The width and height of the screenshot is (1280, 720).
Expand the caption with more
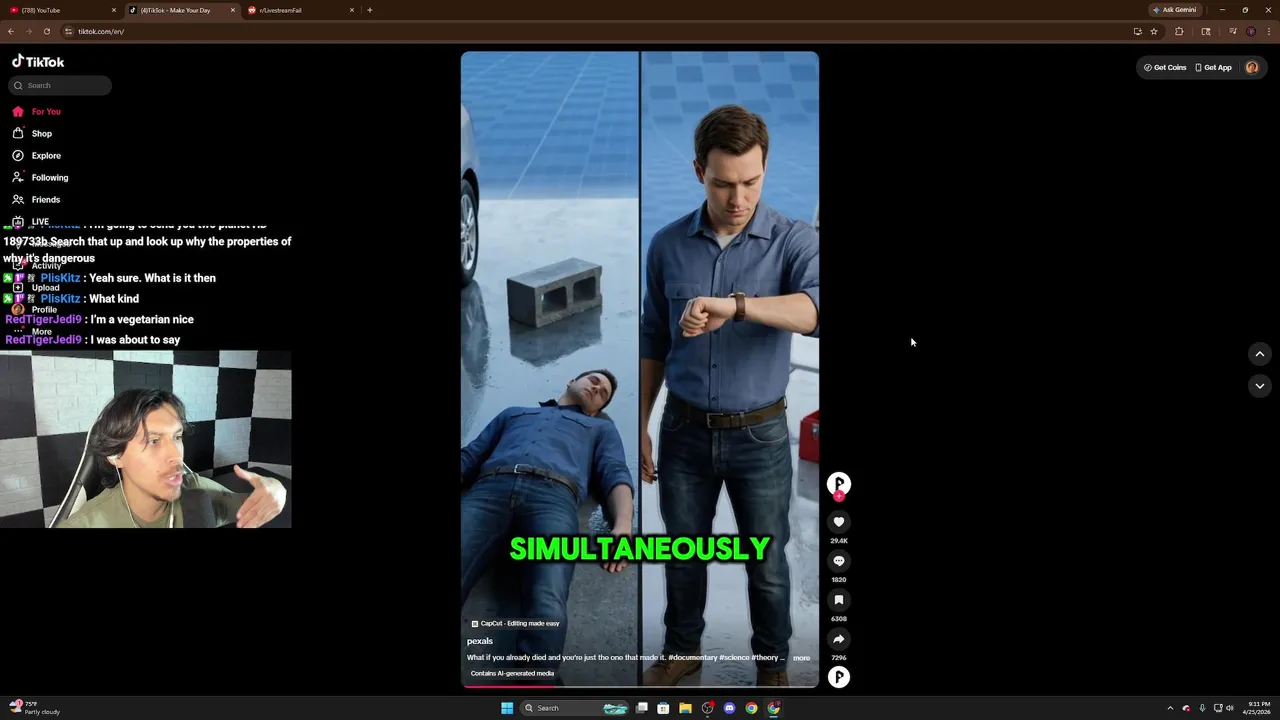point(802,658)
